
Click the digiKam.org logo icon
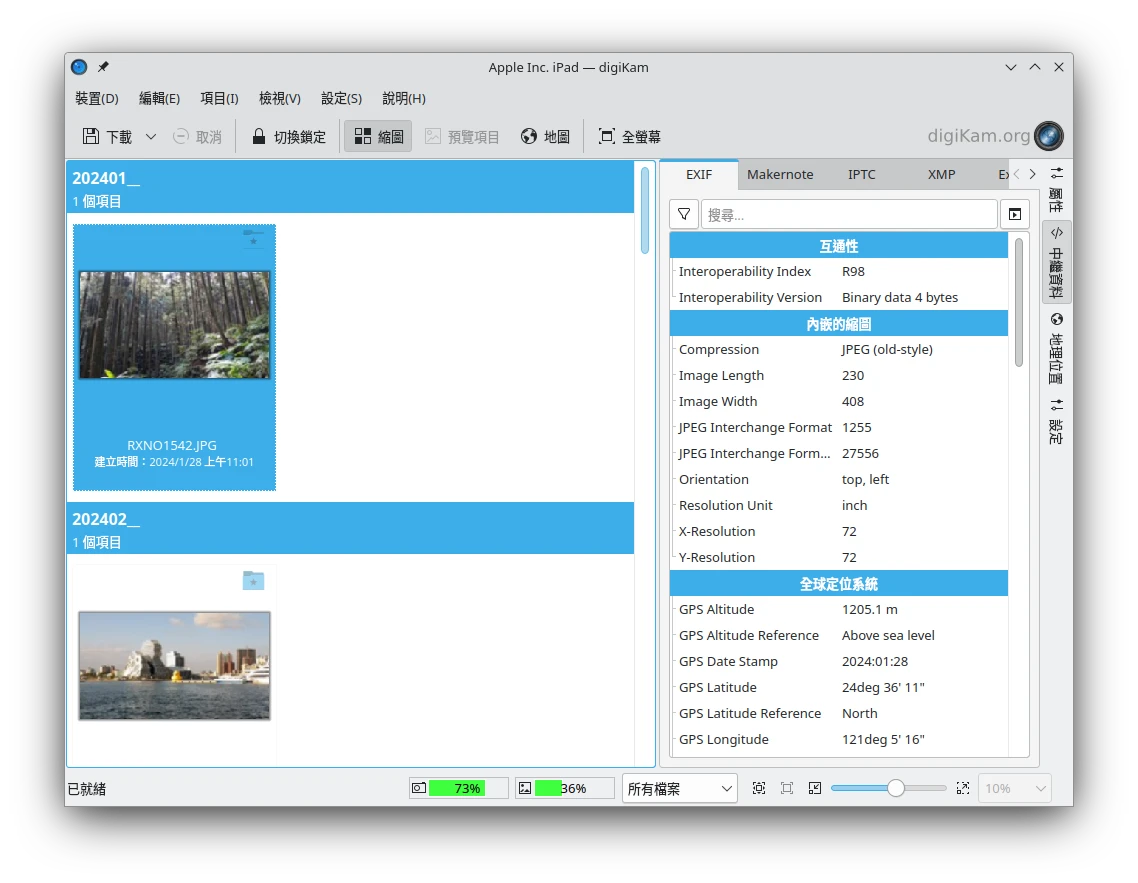tap(1048, 136)
